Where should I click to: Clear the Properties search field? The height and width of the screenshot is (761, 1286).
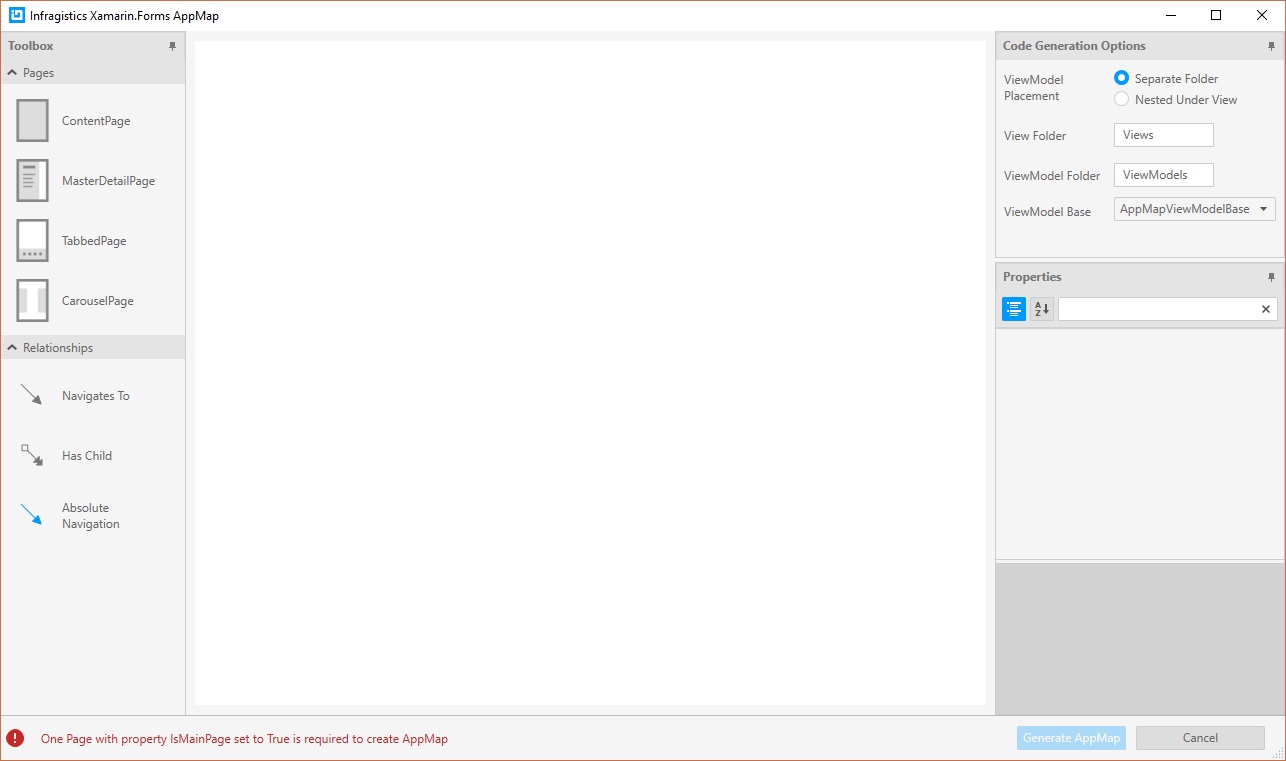point(1265,308)
